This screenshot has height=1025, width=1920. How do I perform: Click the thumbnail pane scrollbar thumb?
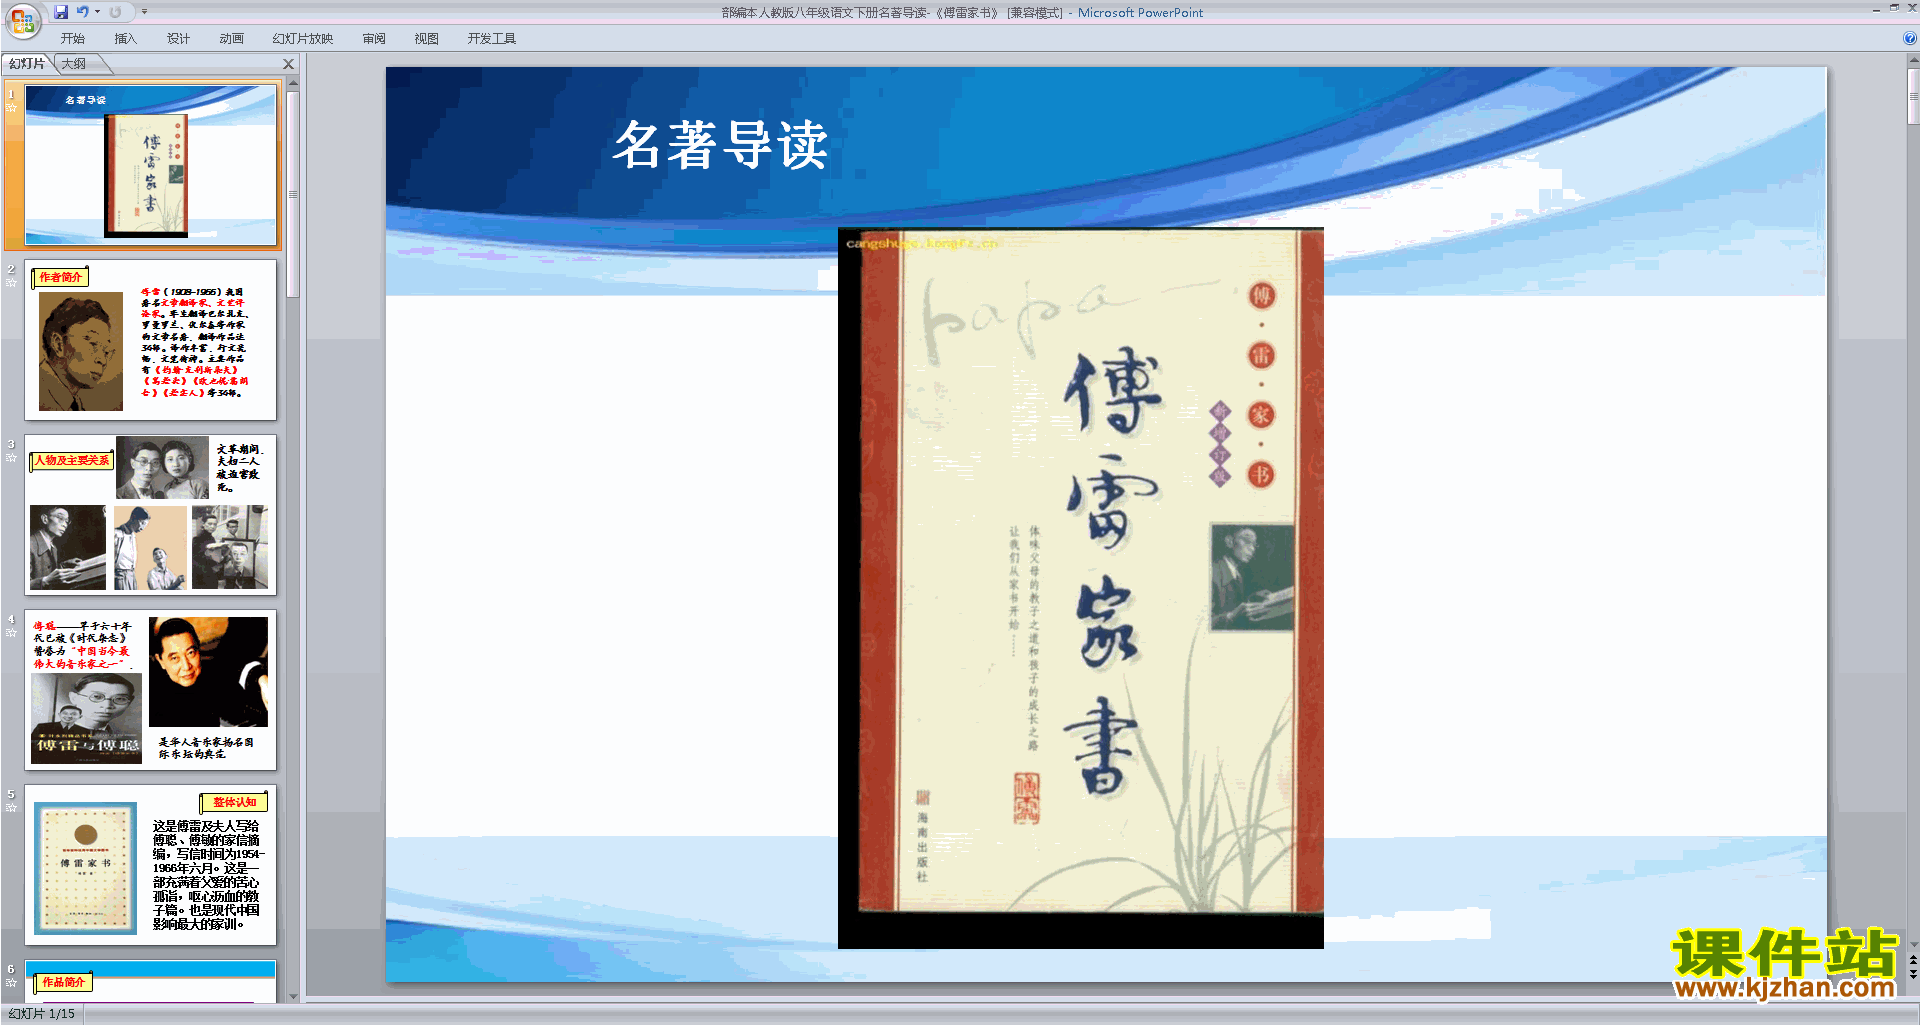point(293,195)
